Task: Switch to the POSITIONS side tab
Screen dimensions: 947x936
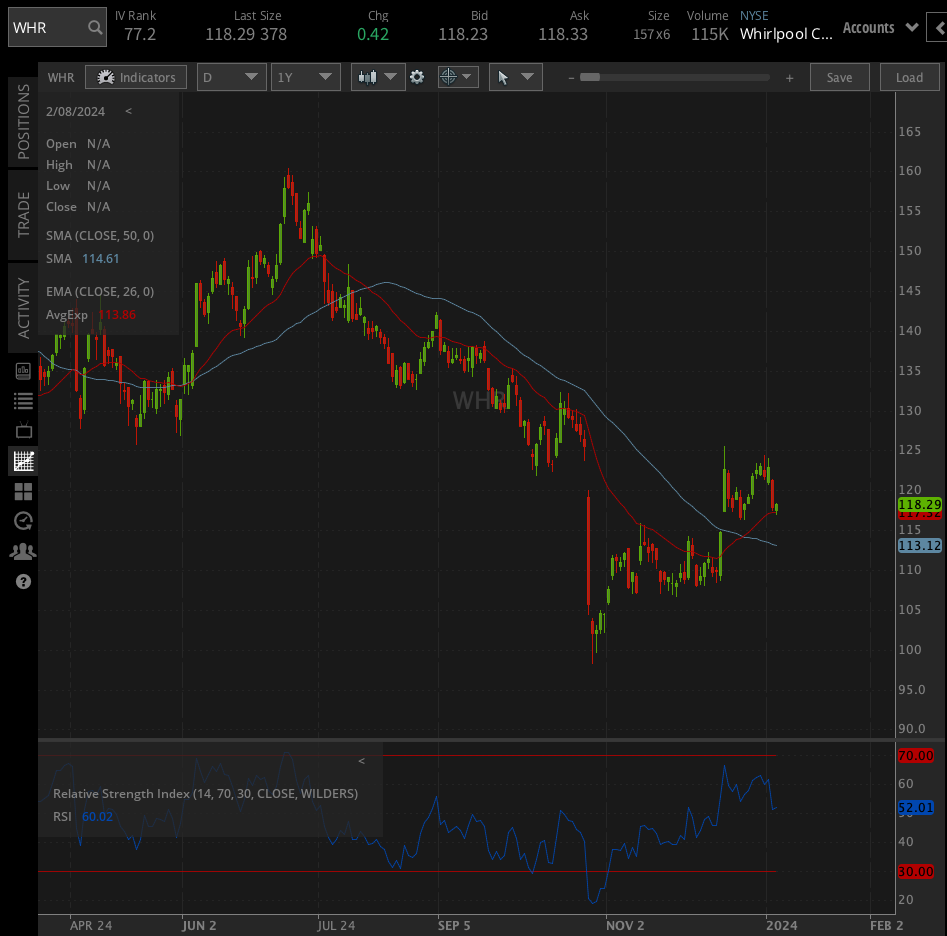Action: [x=24, y=122]
